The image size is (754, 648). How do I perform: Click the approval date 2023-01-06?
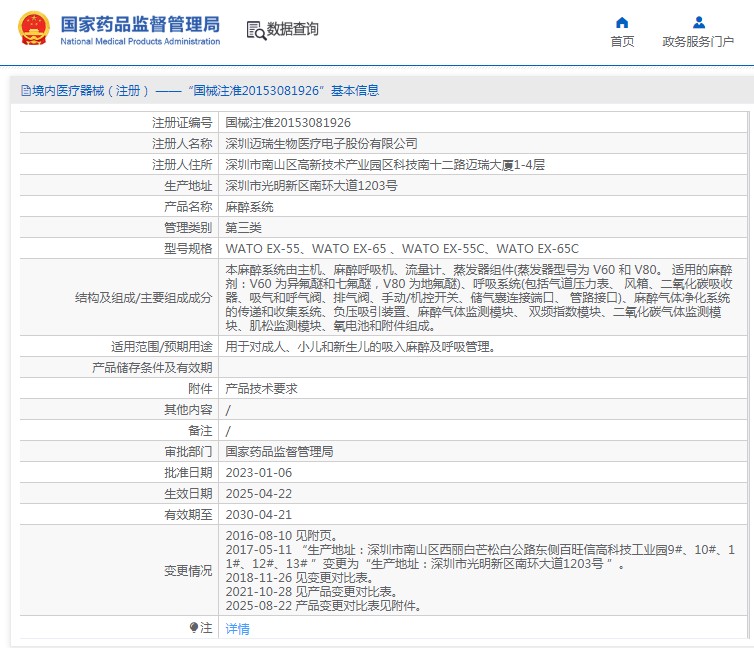click(x=259, y=473)
